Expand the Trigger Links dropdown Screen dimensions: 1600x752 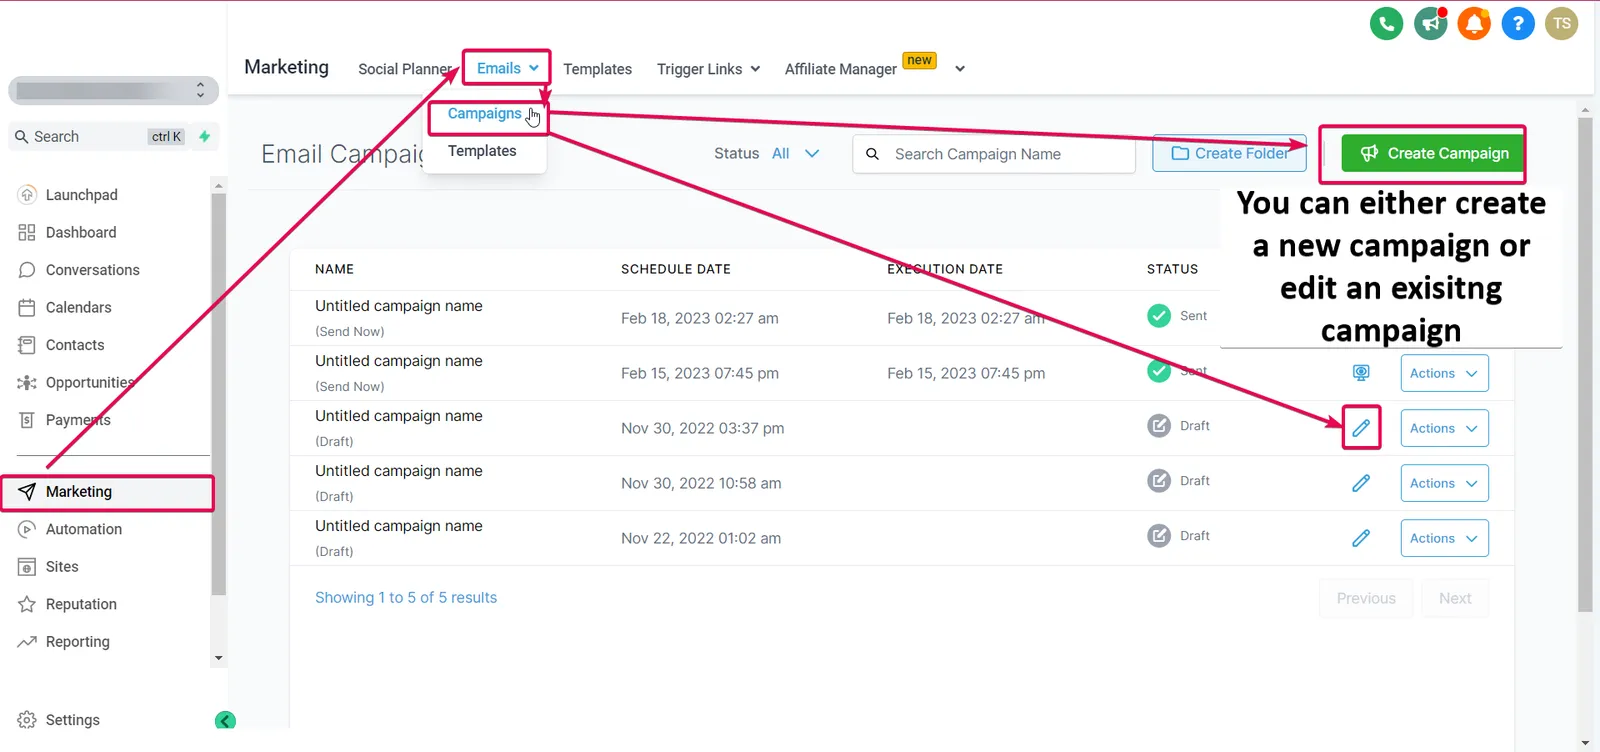708,69
